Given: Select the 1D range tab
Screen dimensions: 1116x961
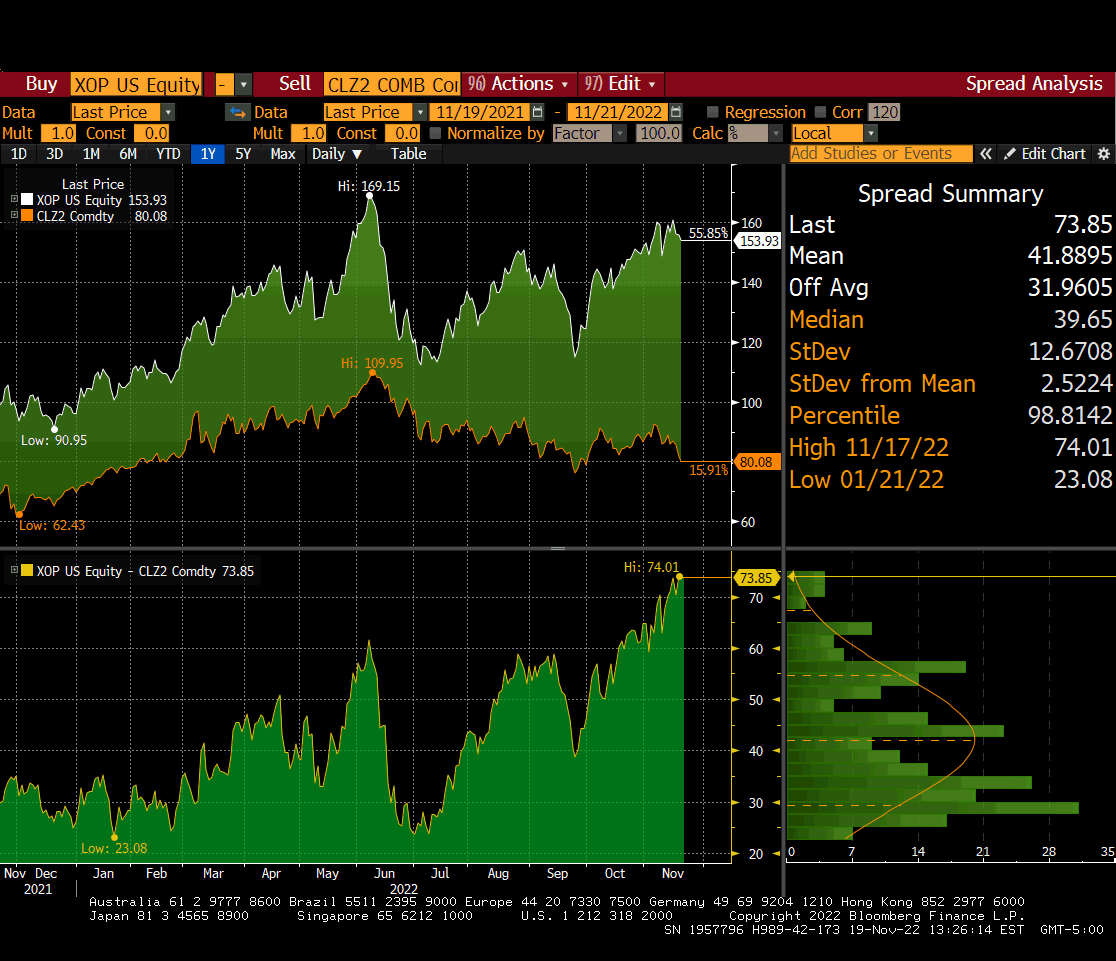Looking at the screenshot, I should tap(19, 154).
